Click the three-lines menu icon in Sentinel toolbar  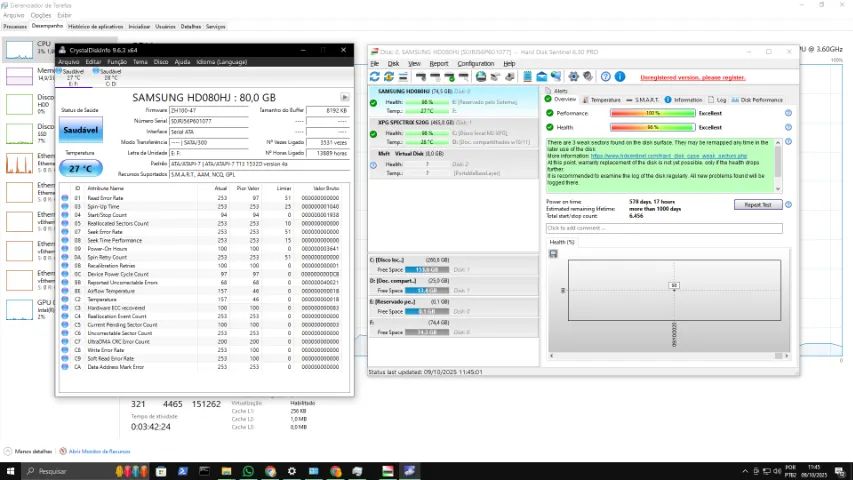(x=403, y=77)
